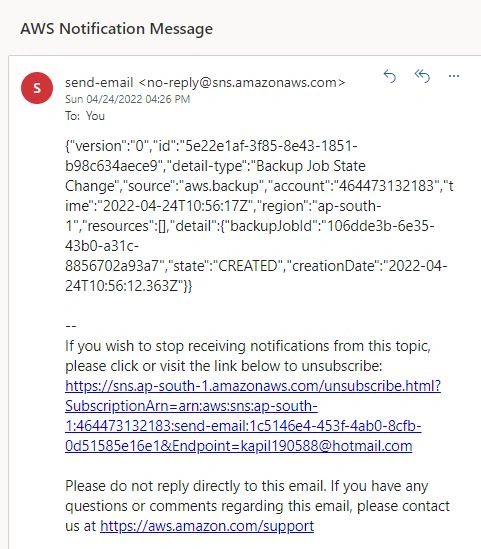Open the sns.ap-south-1 unsubscribe.html link

click(x=253, y=386)
